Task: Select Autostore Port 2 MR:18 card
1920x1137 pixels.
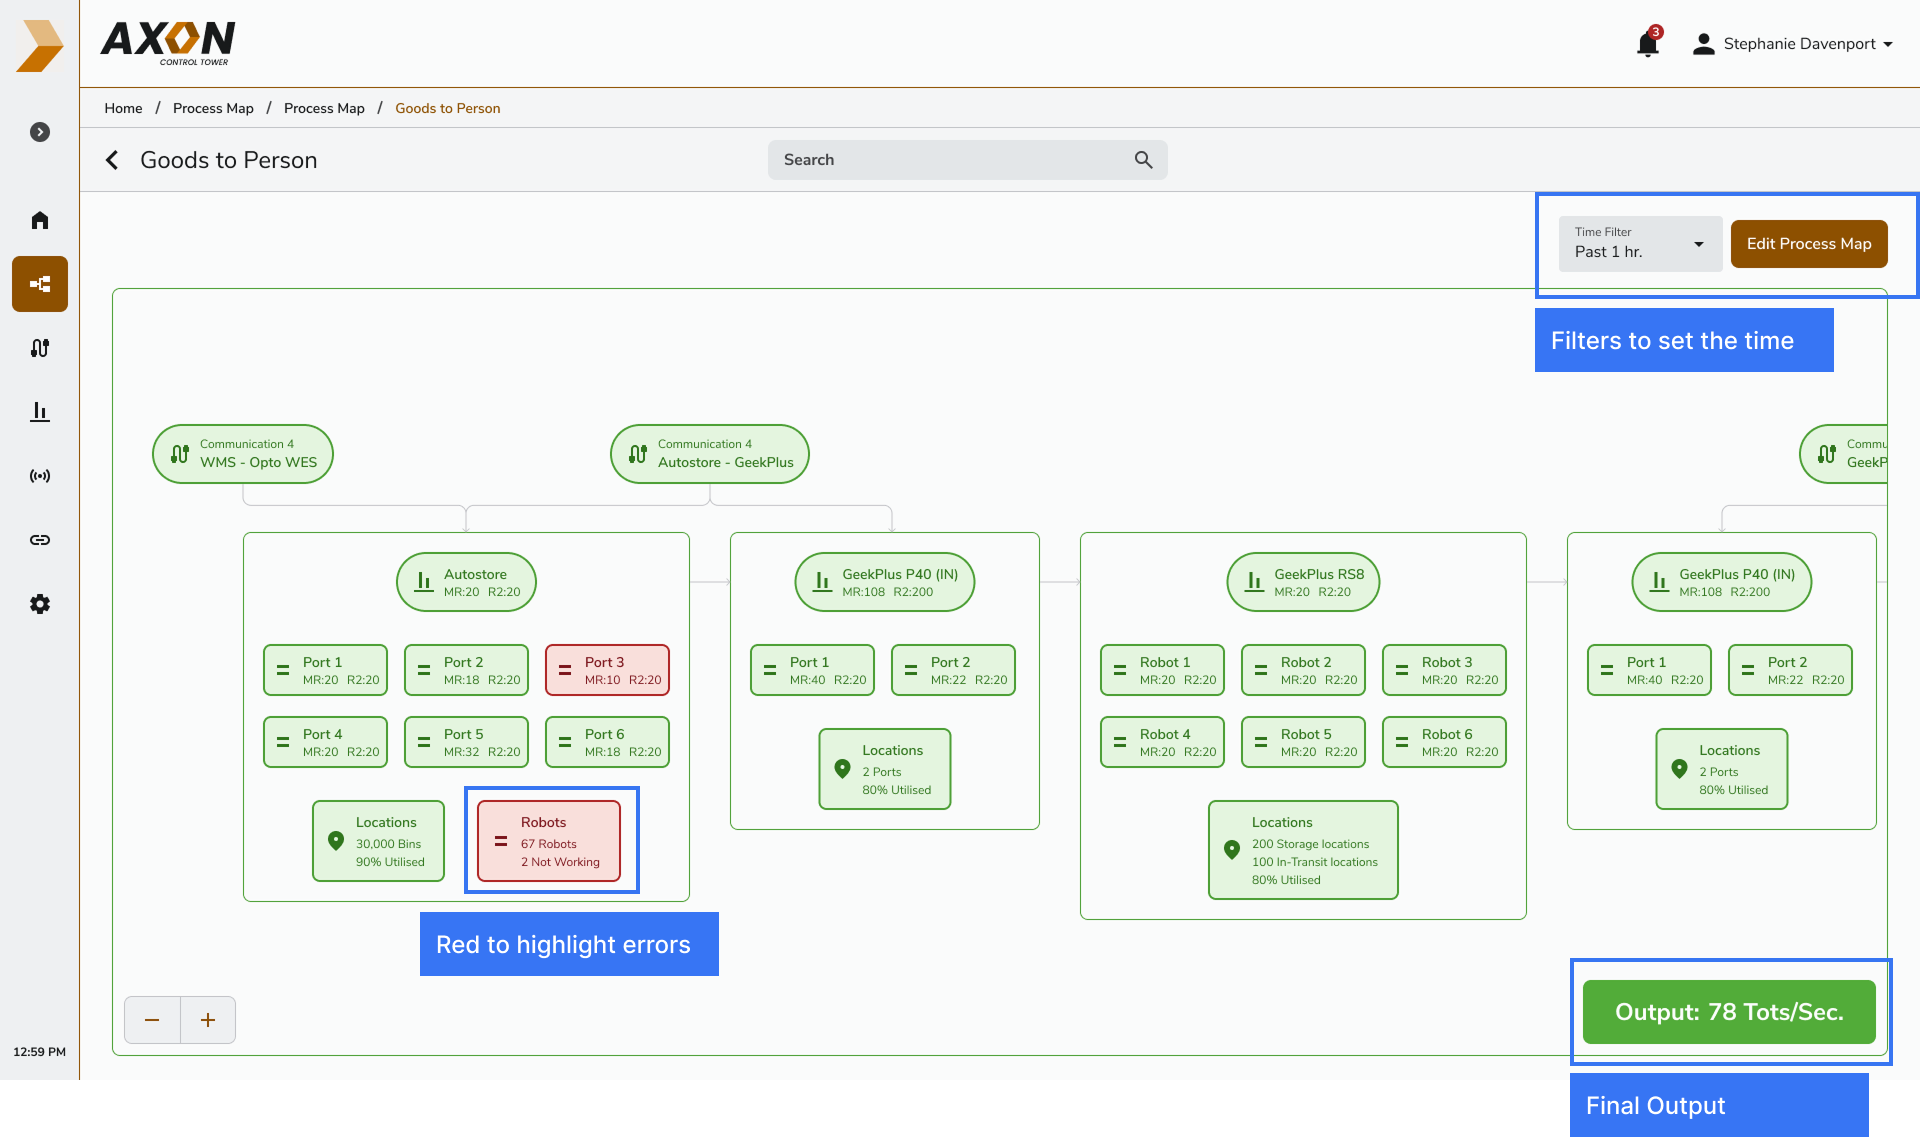Action: [466, 670]
